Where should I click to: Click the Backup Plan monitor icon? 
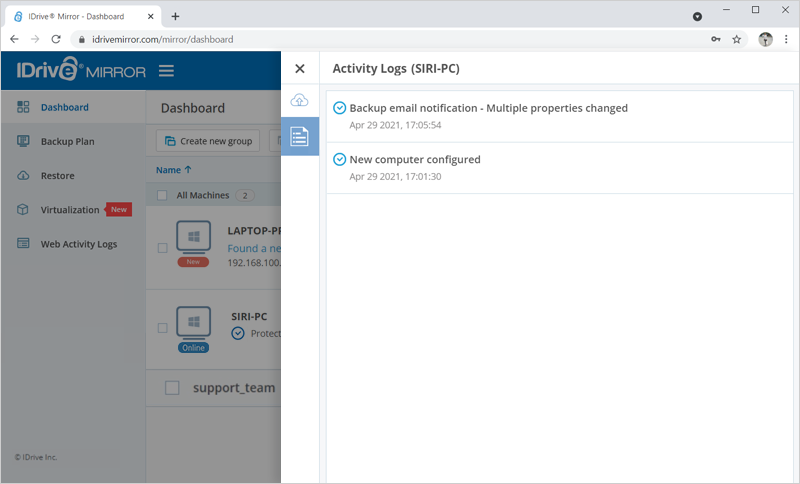point(23,141)
